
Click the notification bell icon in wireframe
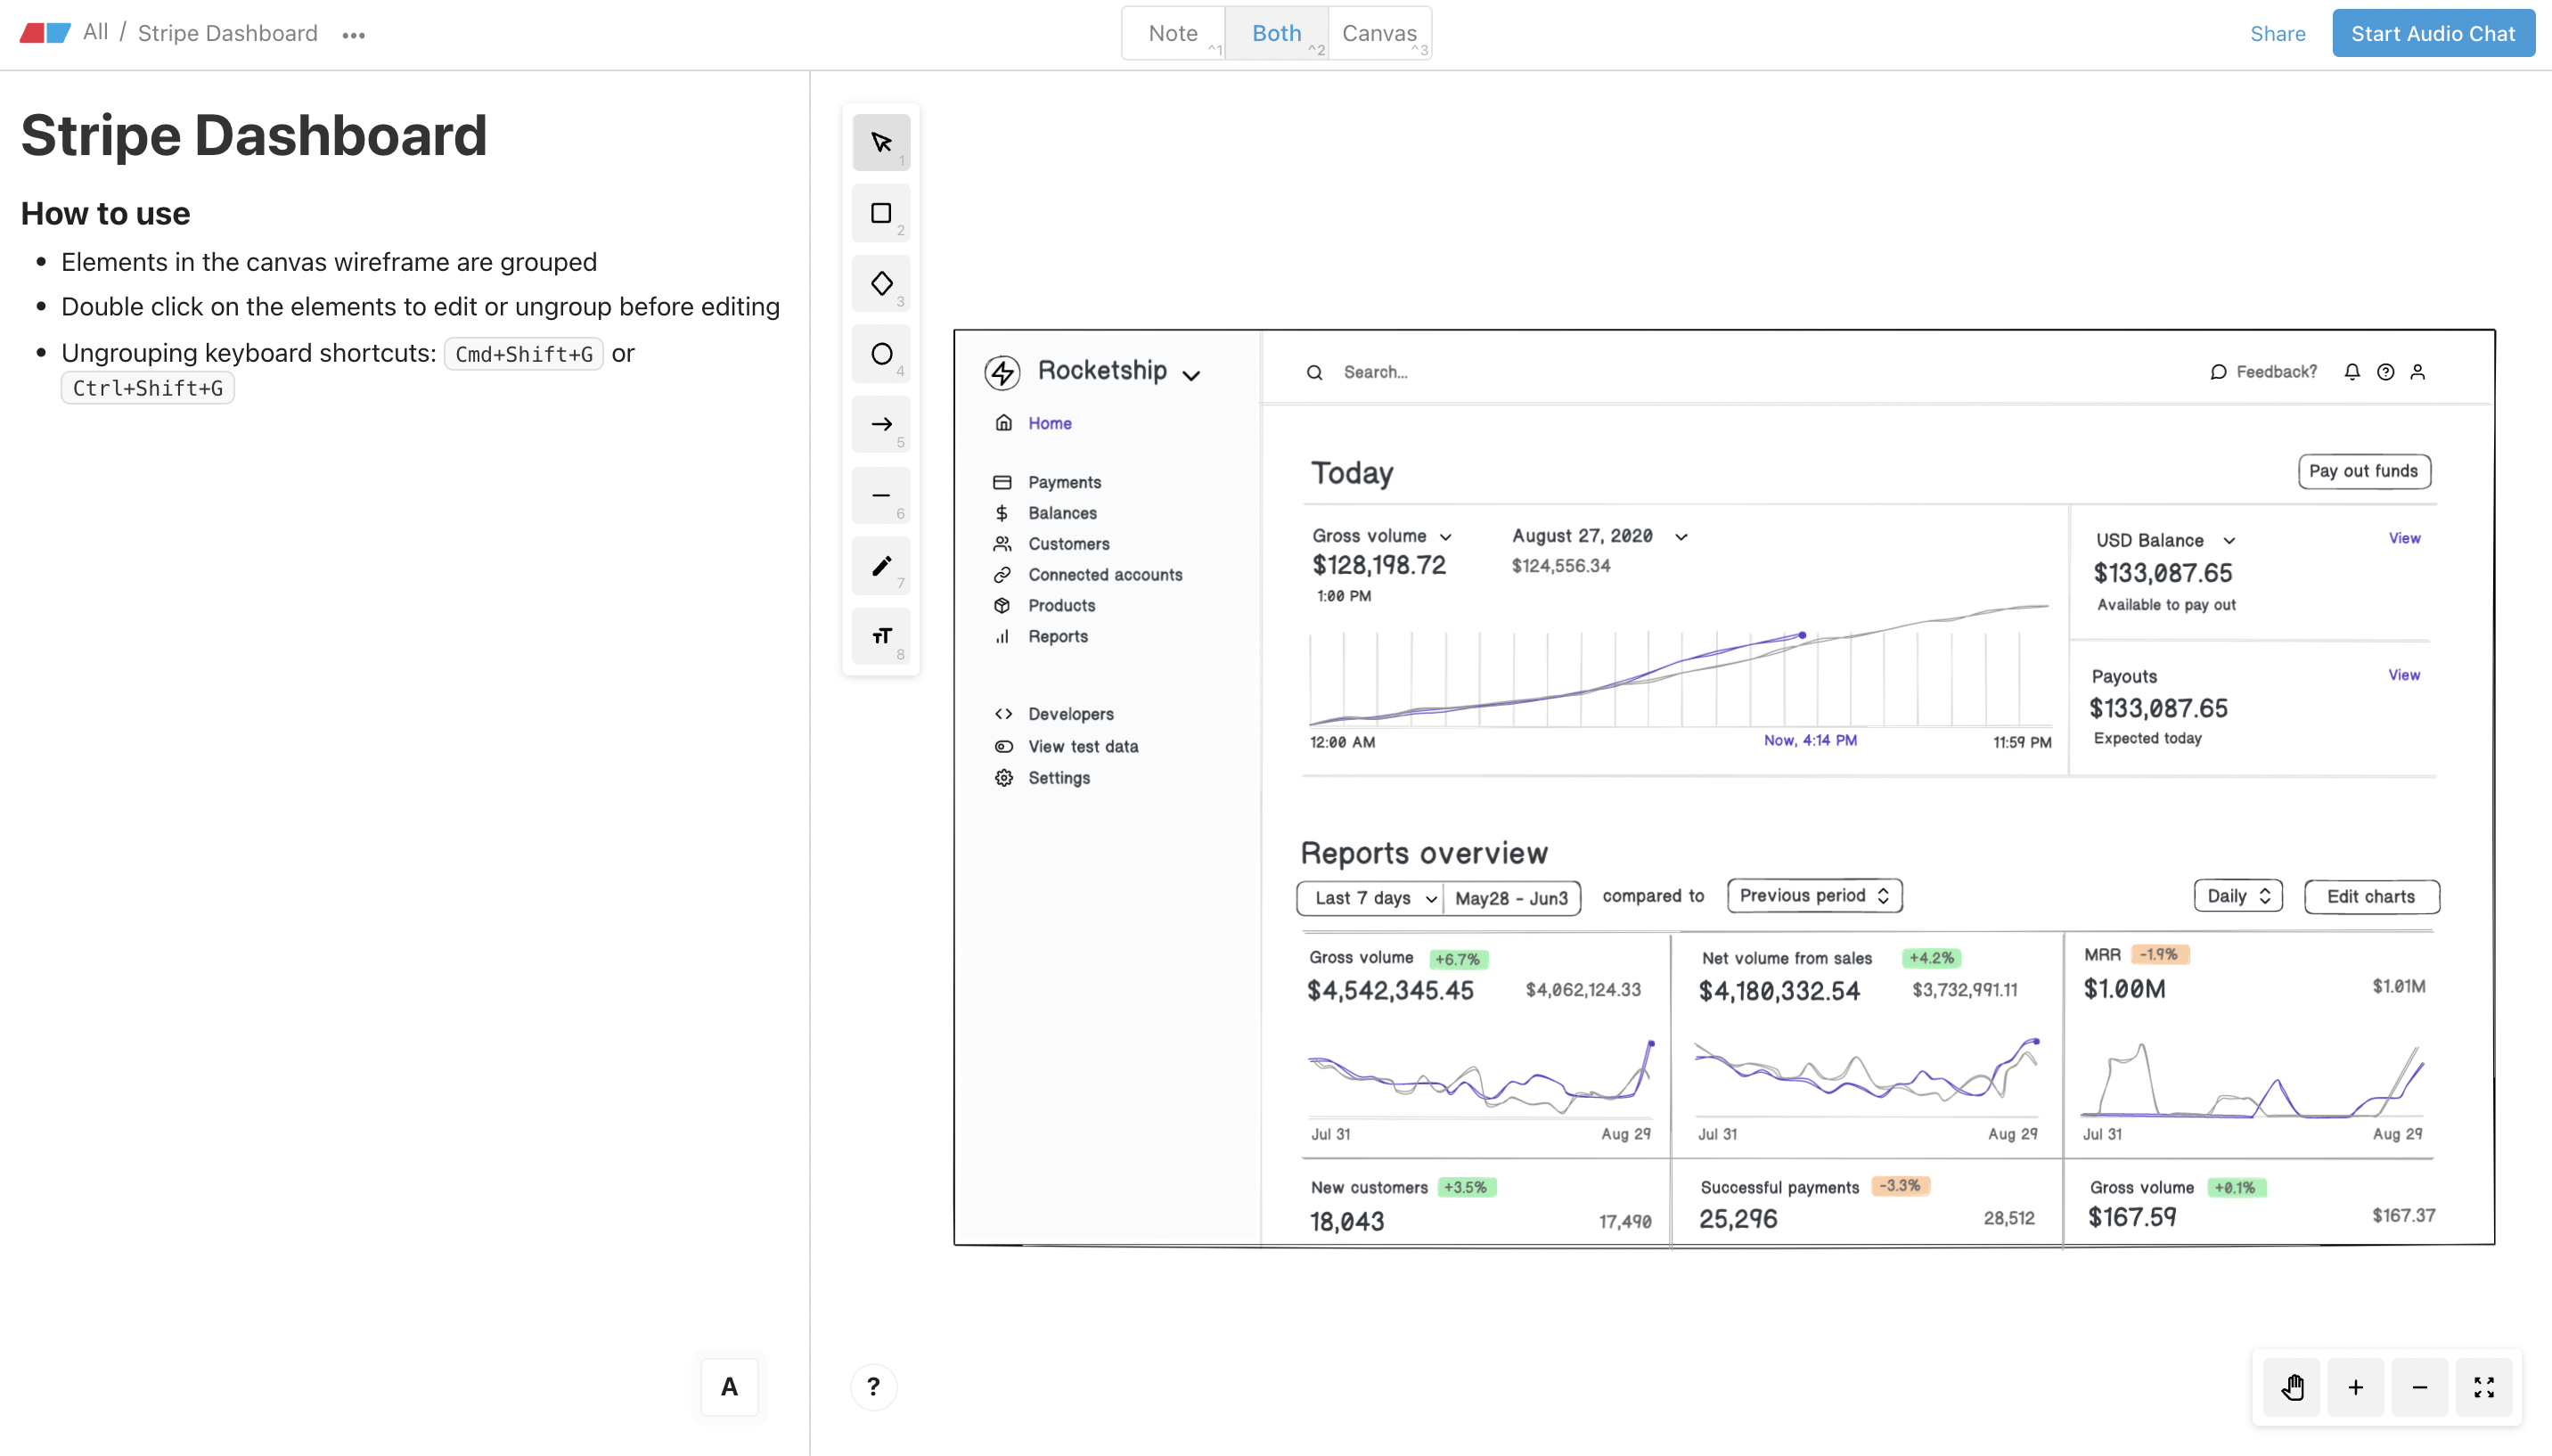pyautogui.click(x=2352, y=372)
